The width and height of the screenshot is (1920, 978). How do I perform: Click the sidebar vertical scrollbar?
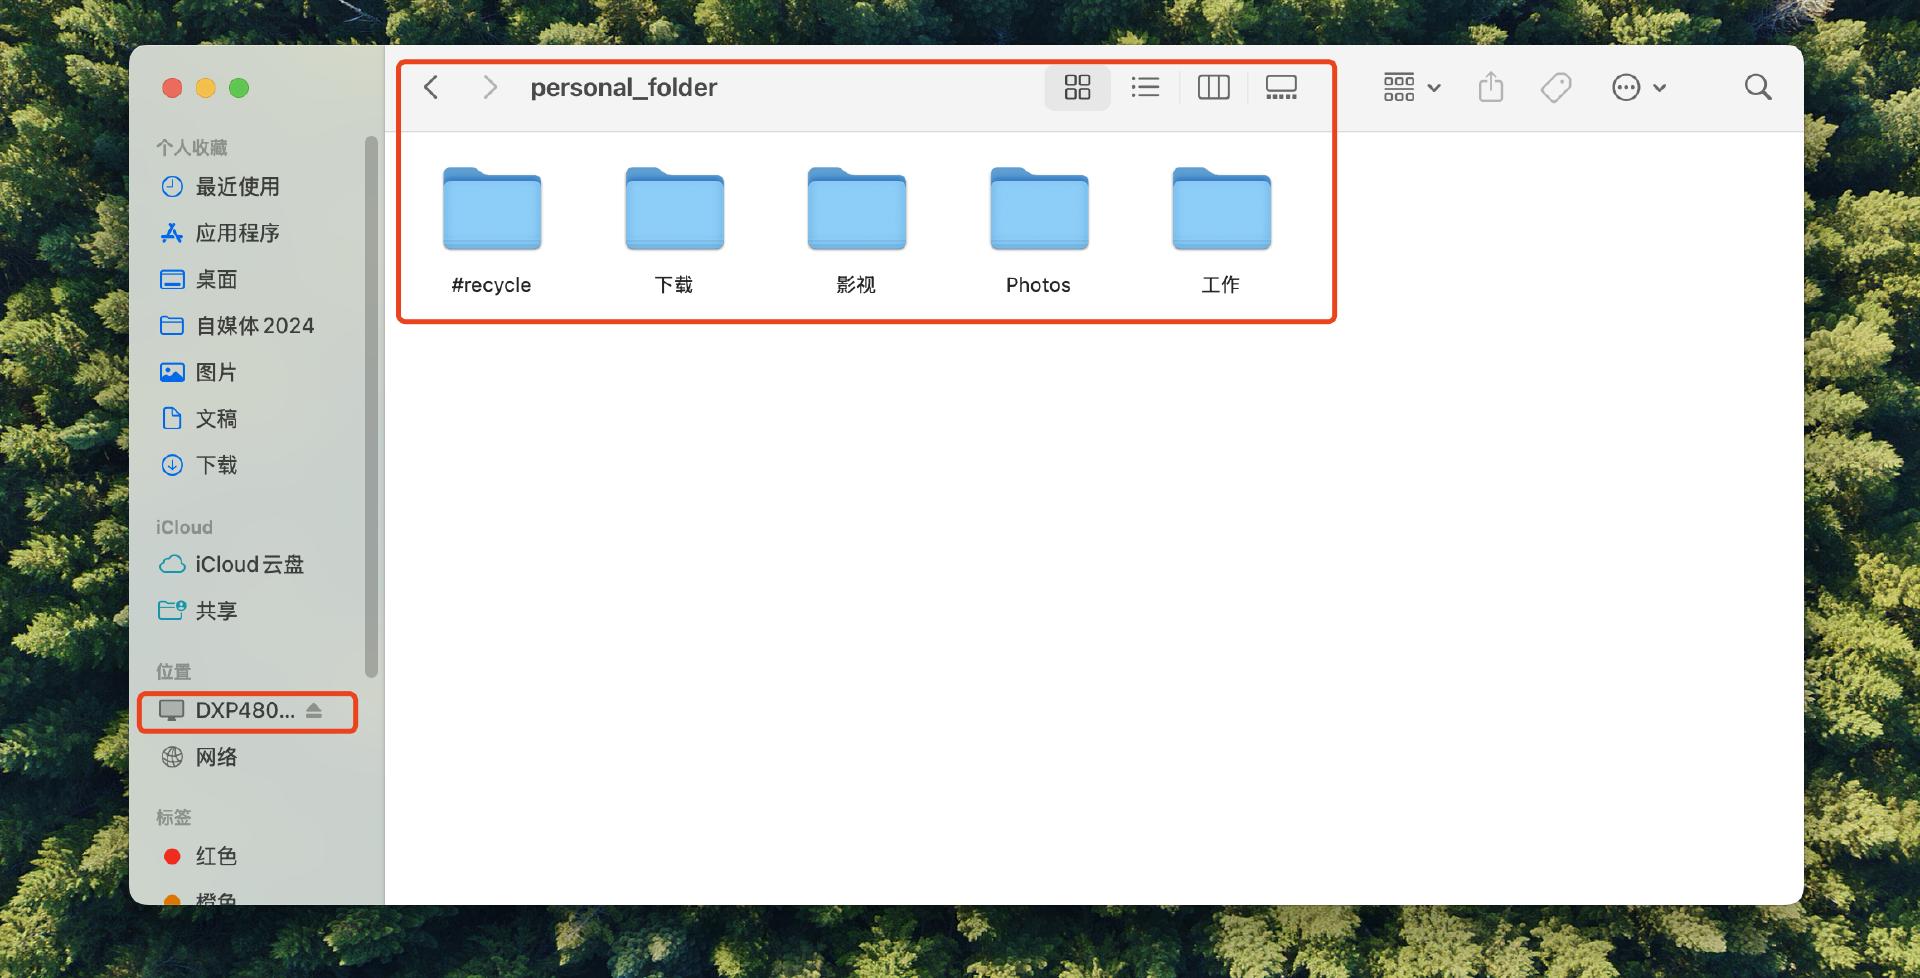(x=372, y=407)
